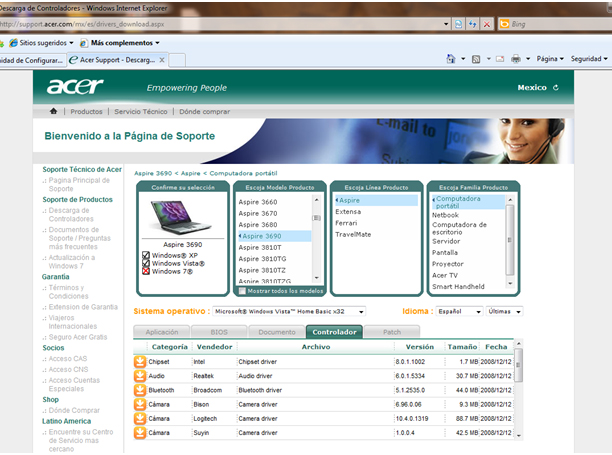Viewport: 612px width, 455px height.
Task: Open the print options dropdown arrow
Action: (528, 59)
